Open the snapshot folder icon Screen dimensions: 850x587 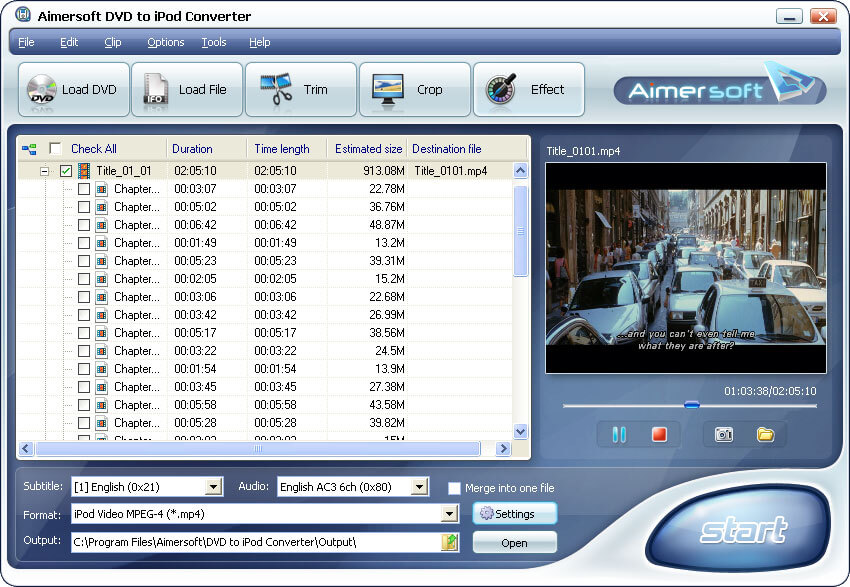click(765, 434)
